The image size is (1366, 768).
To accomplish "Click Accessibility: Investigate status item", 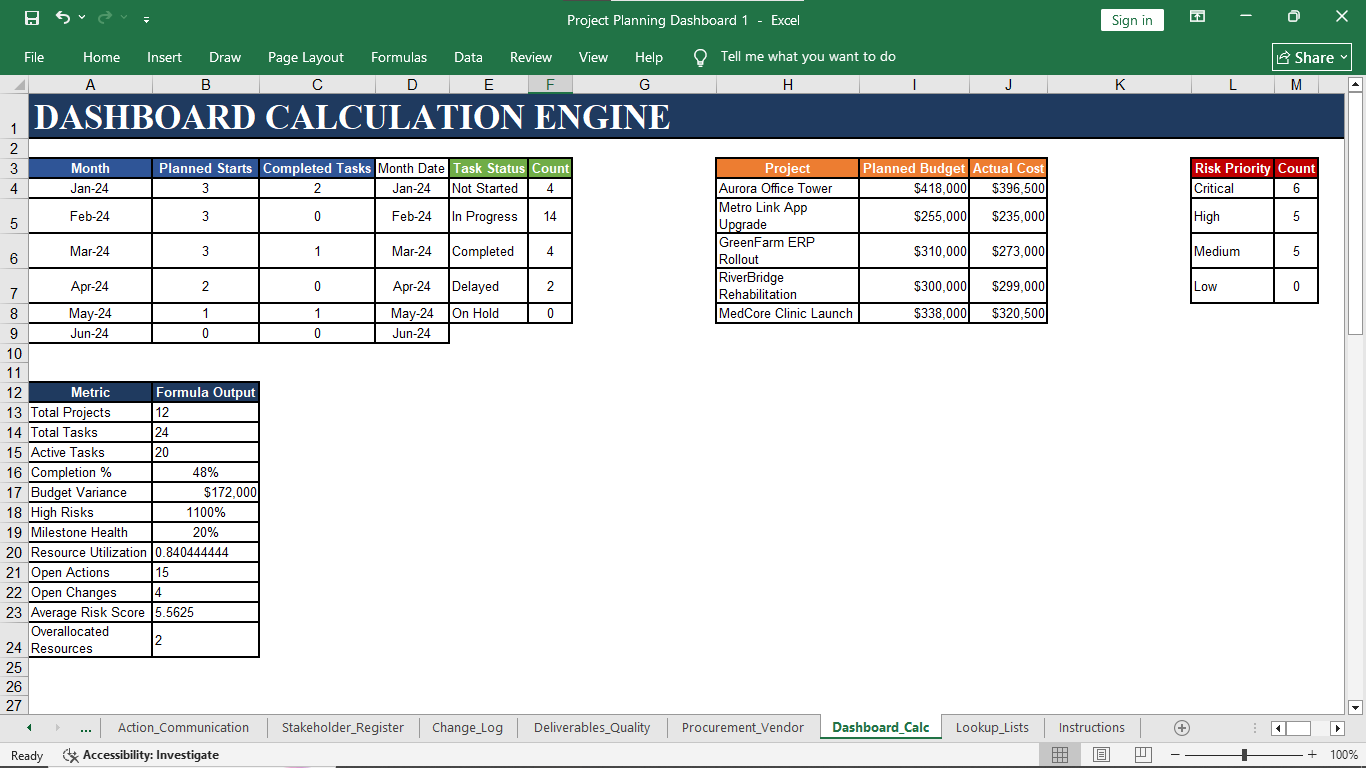I will (140, 755).
